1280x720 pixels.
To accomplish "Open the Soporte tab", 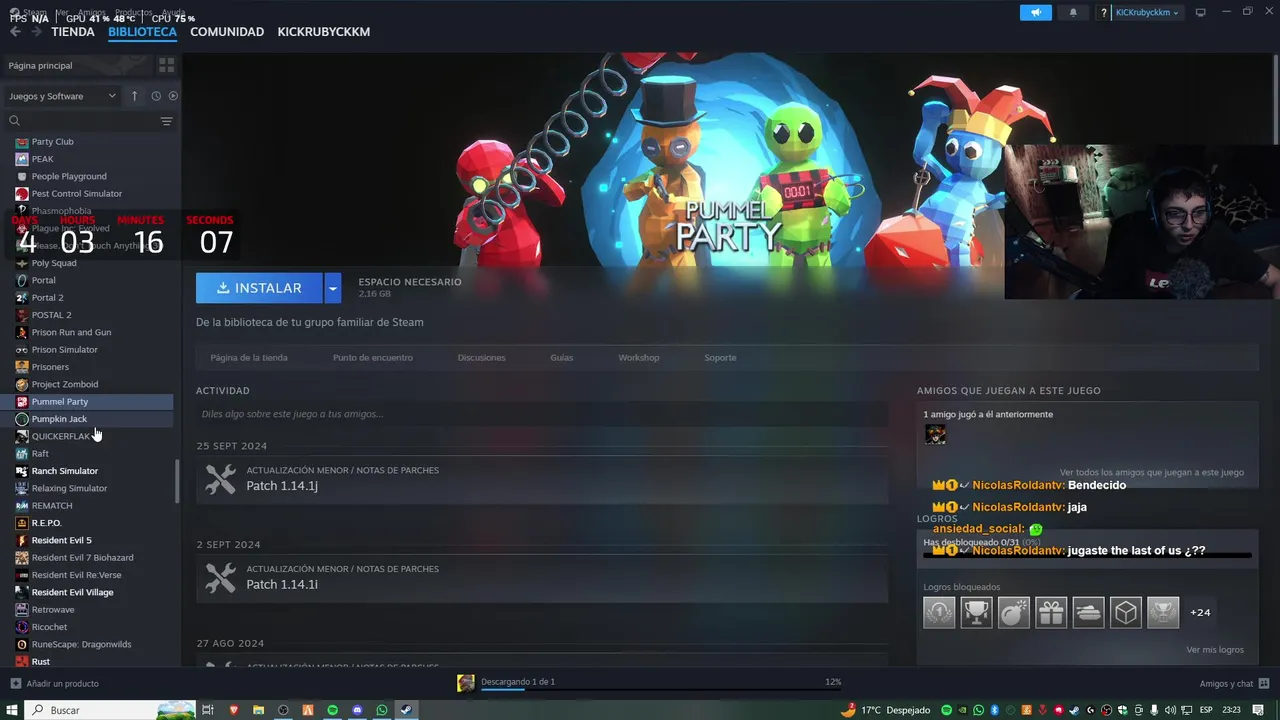I will 720,357.
